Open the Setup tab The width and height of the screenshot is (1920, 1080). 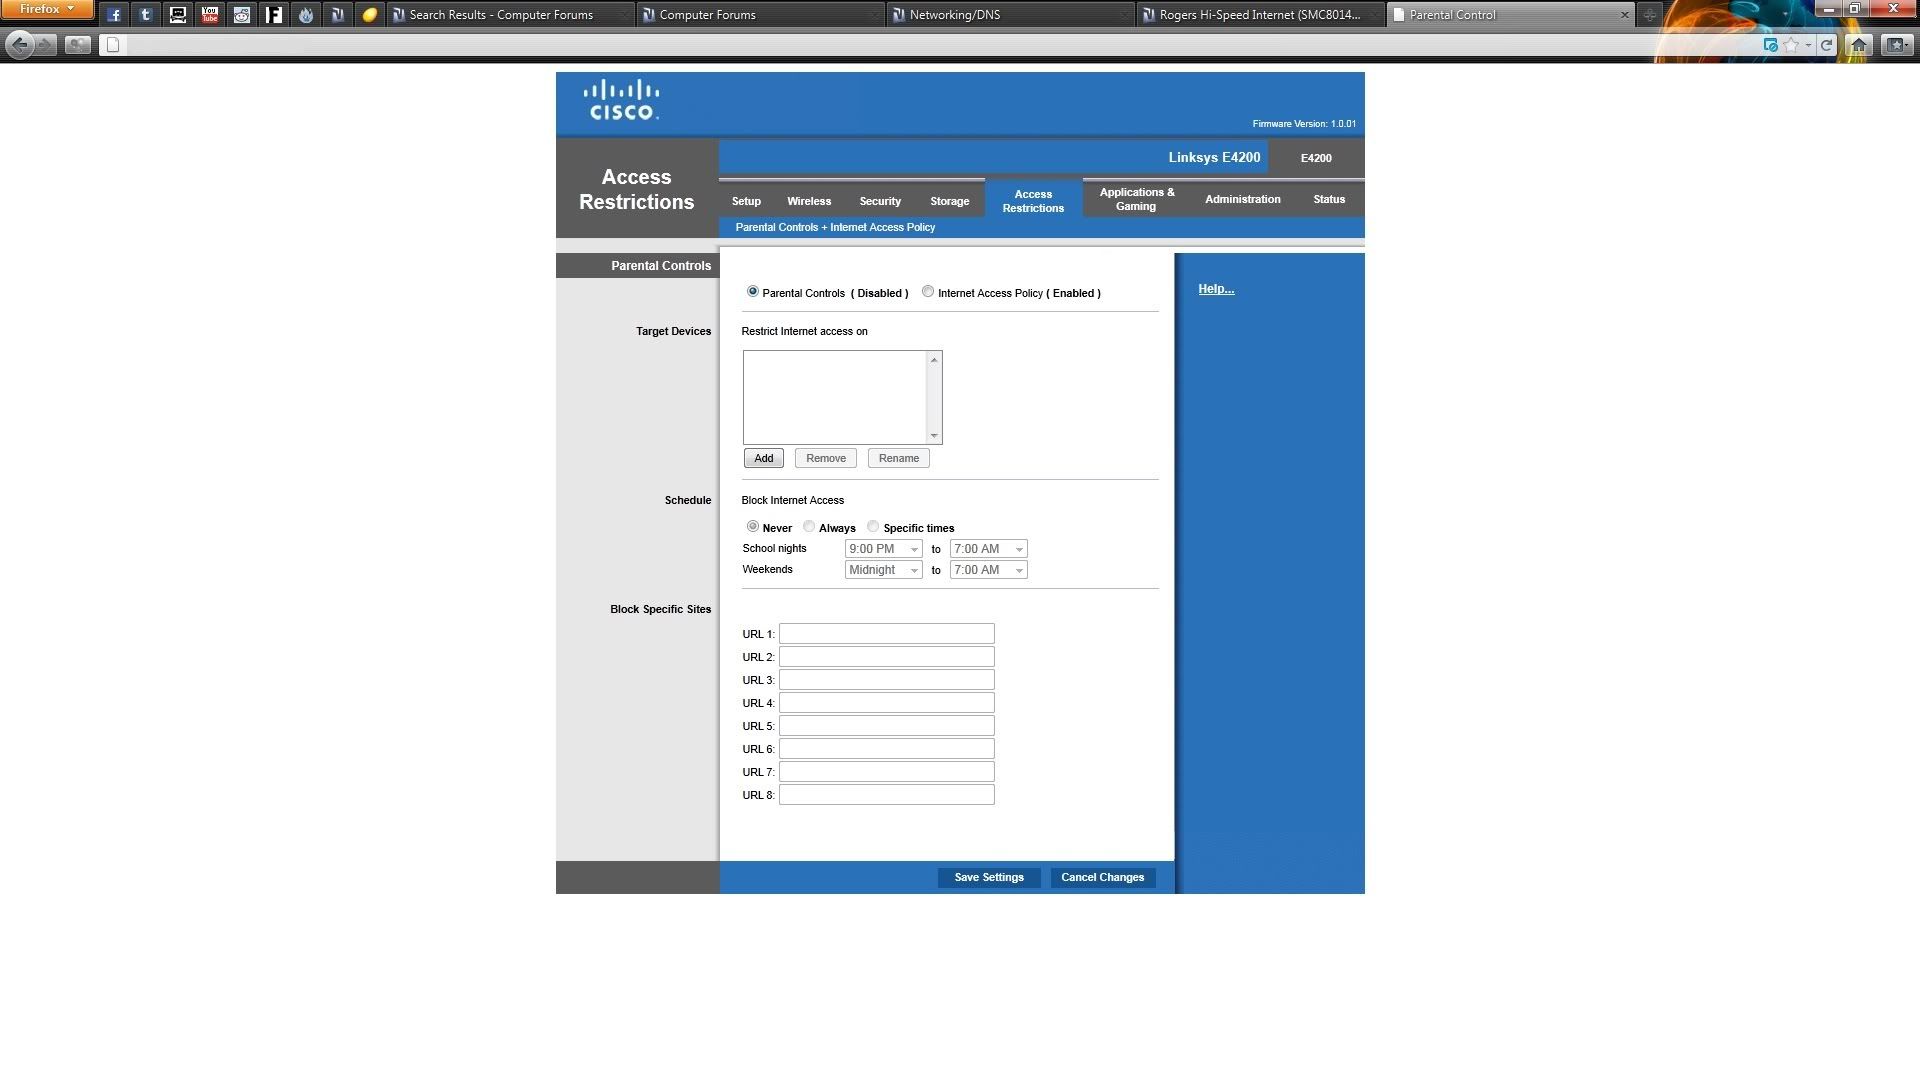pos(746,201)
